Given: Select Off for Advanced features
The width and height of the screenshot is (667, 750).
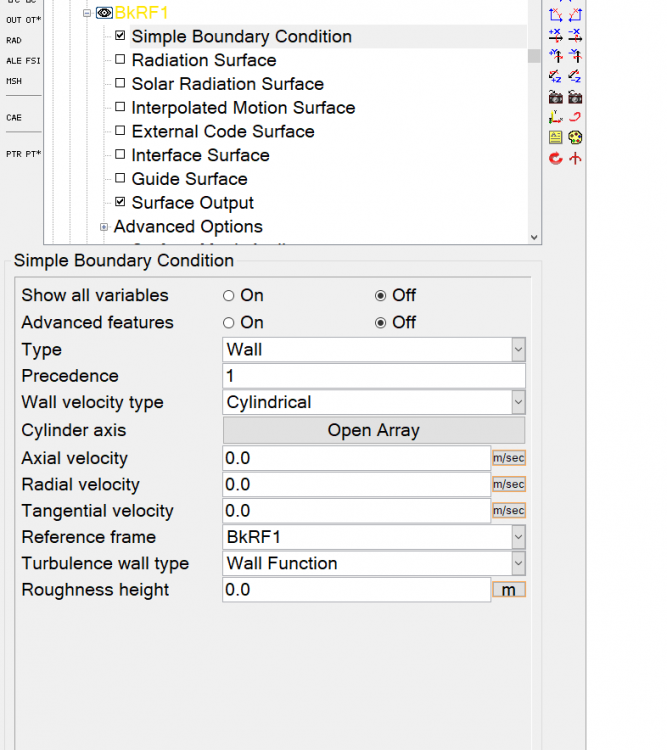Looking at the screenshot, I should click(380, 323).
